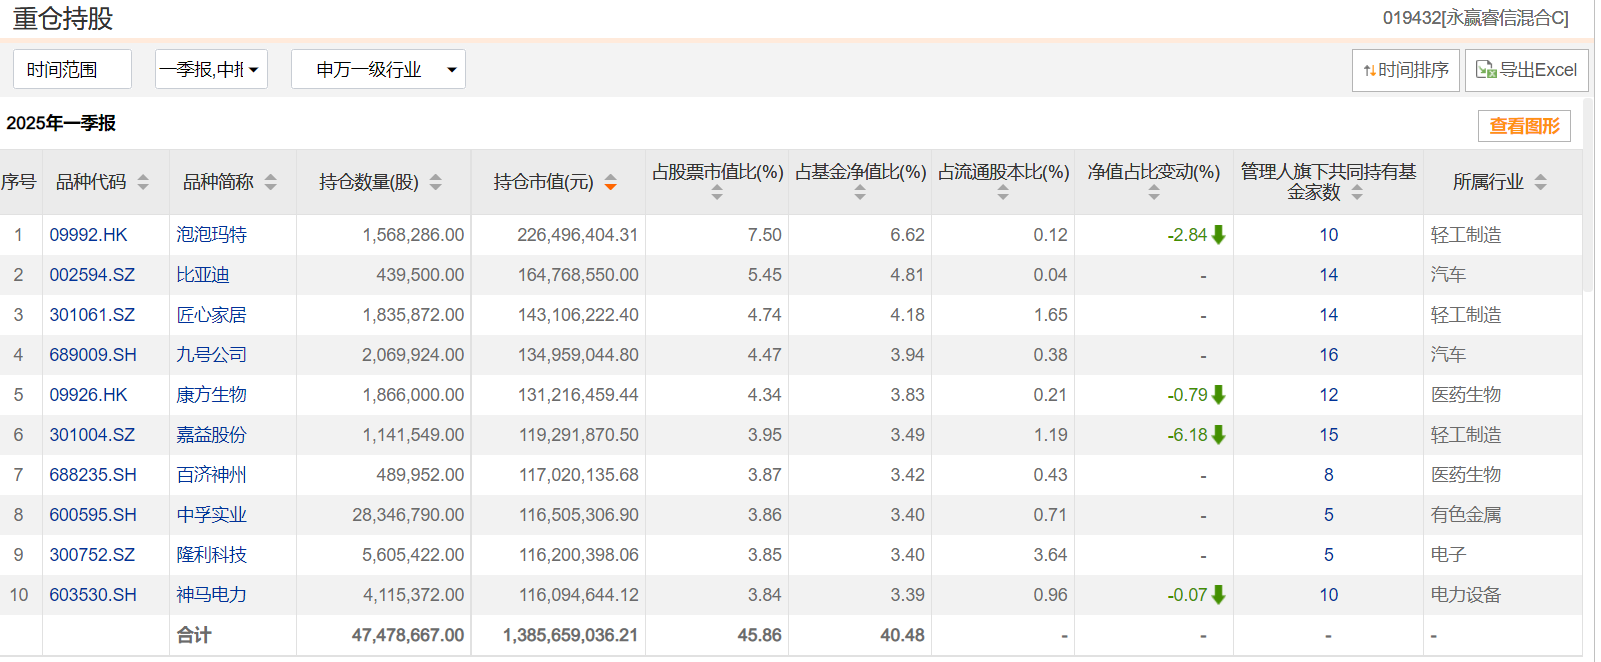Open stock code 300752.SZ link

(92, 555)
